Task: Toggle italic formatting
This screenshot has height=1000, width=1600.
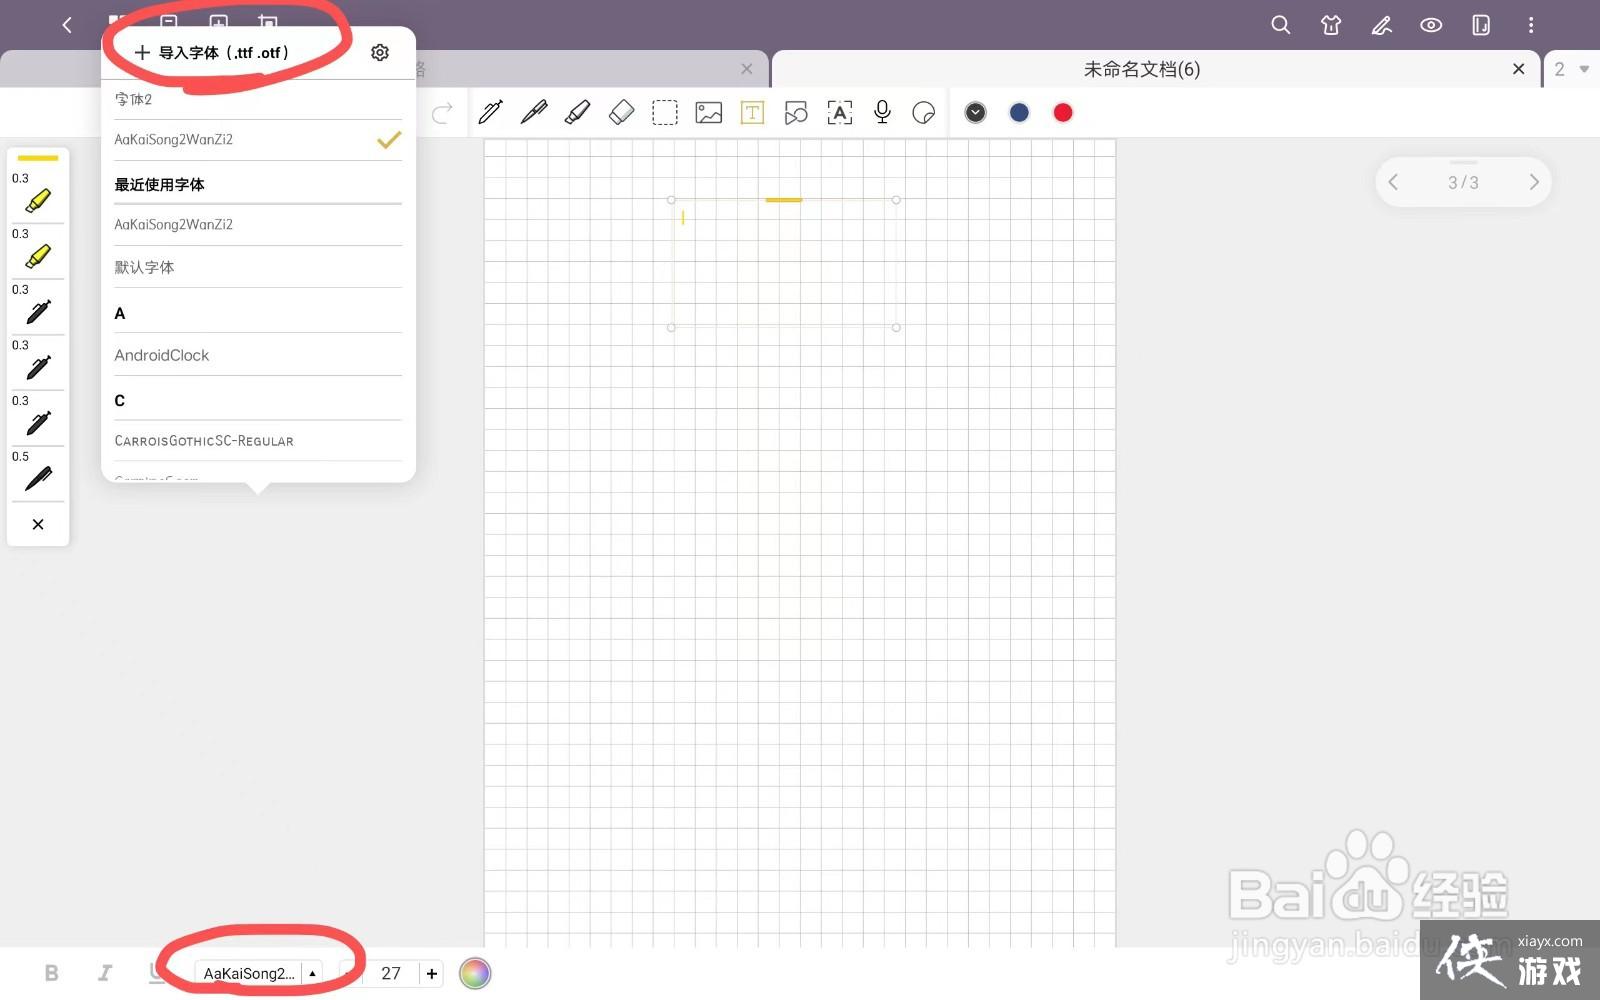Action: (x=104, y=973)
